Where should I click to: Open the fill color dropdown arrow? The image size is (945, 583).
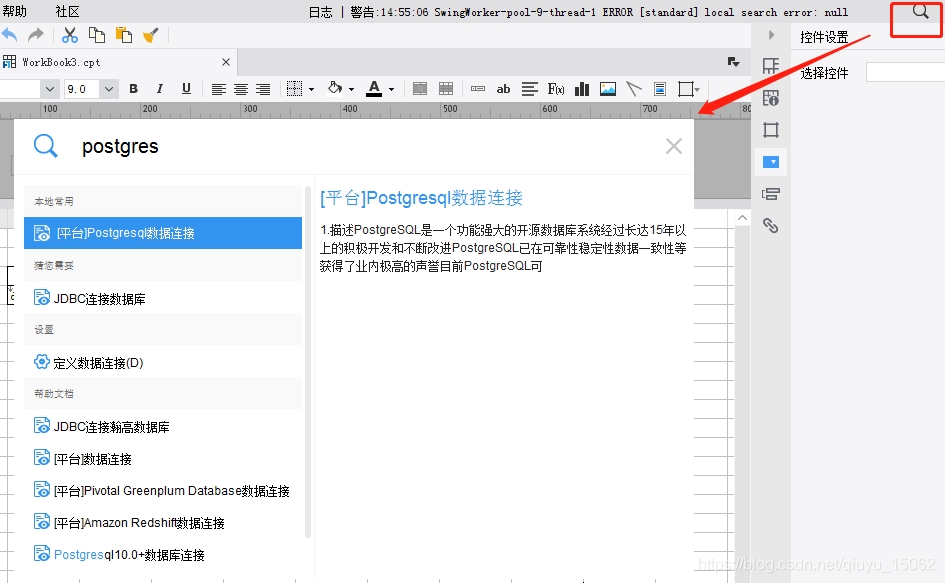352,89
